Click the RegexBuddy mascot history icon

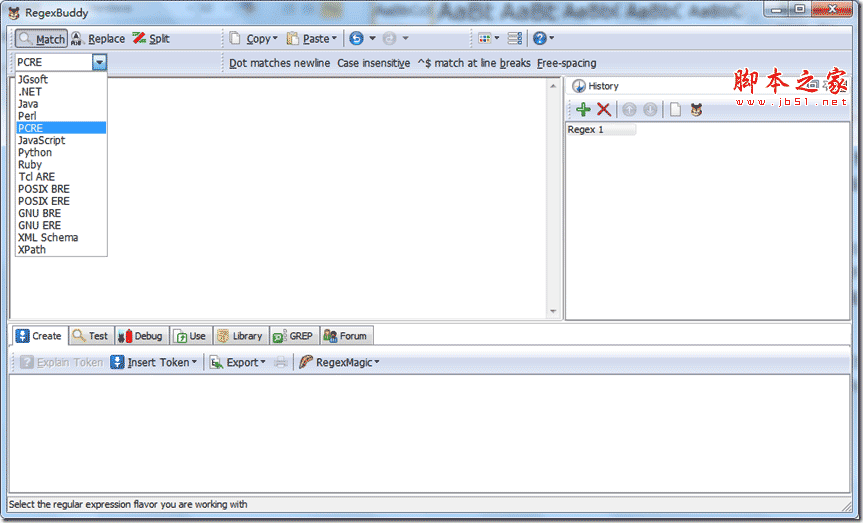(x=696, y=110)
